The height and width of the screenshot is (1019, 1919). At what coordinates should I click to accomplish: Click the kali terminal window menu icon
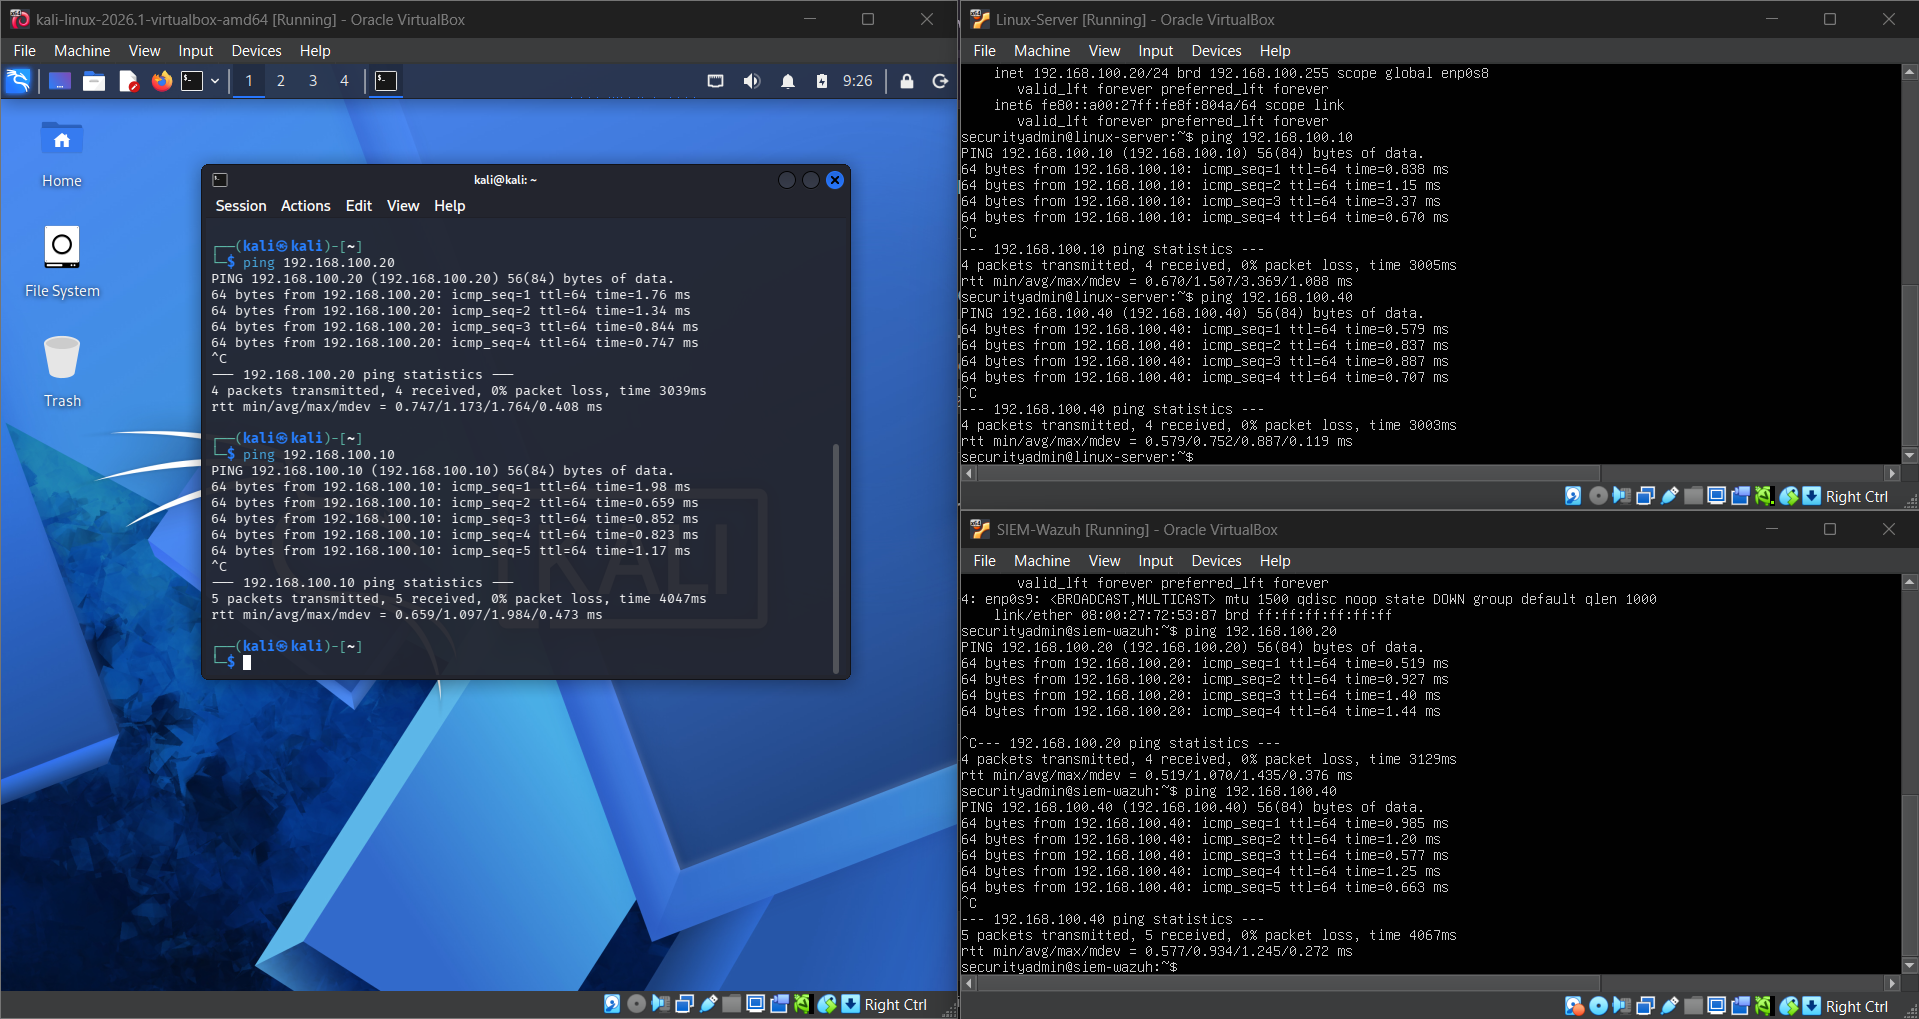click(x=220, y=180)
